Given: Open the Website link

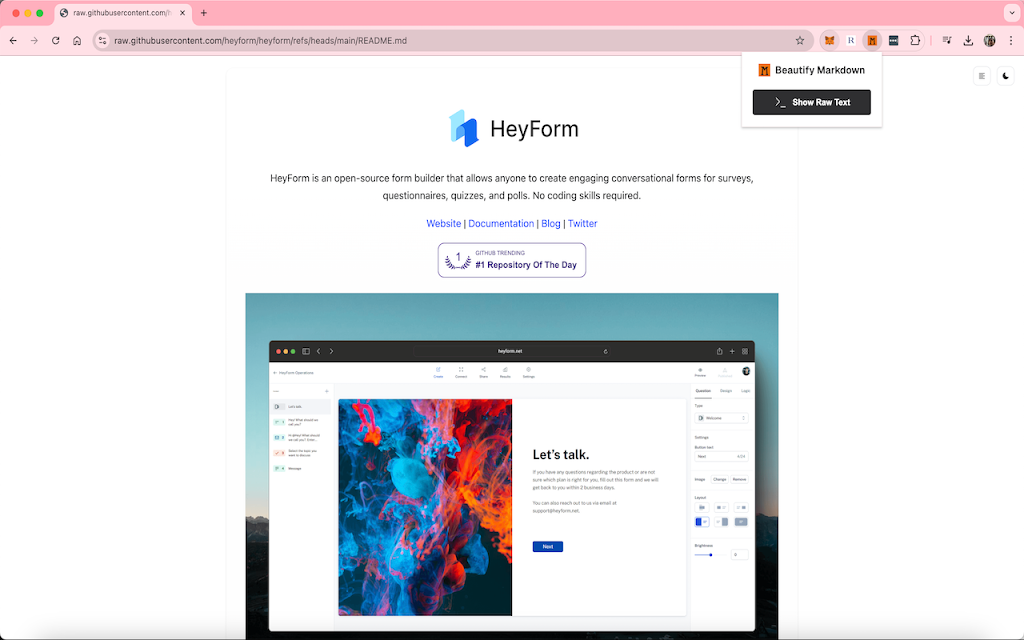Looking at the screenshot, I should 443,223.
